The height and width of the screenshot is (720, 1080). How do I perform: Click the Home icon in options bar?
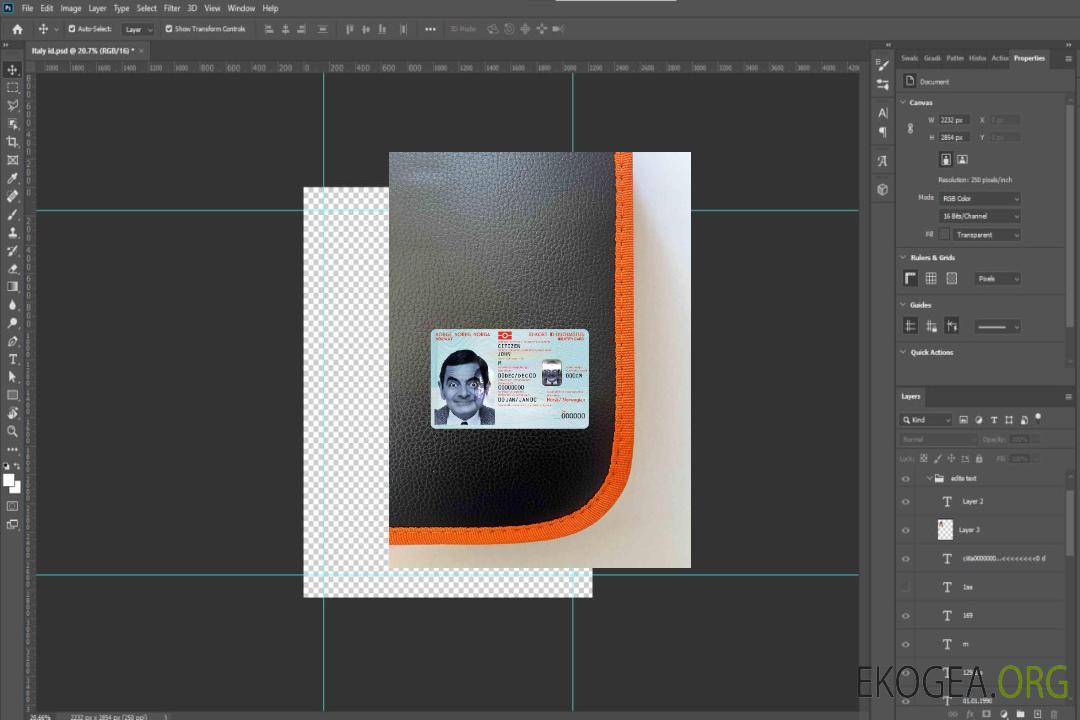[x=17, y=29]
